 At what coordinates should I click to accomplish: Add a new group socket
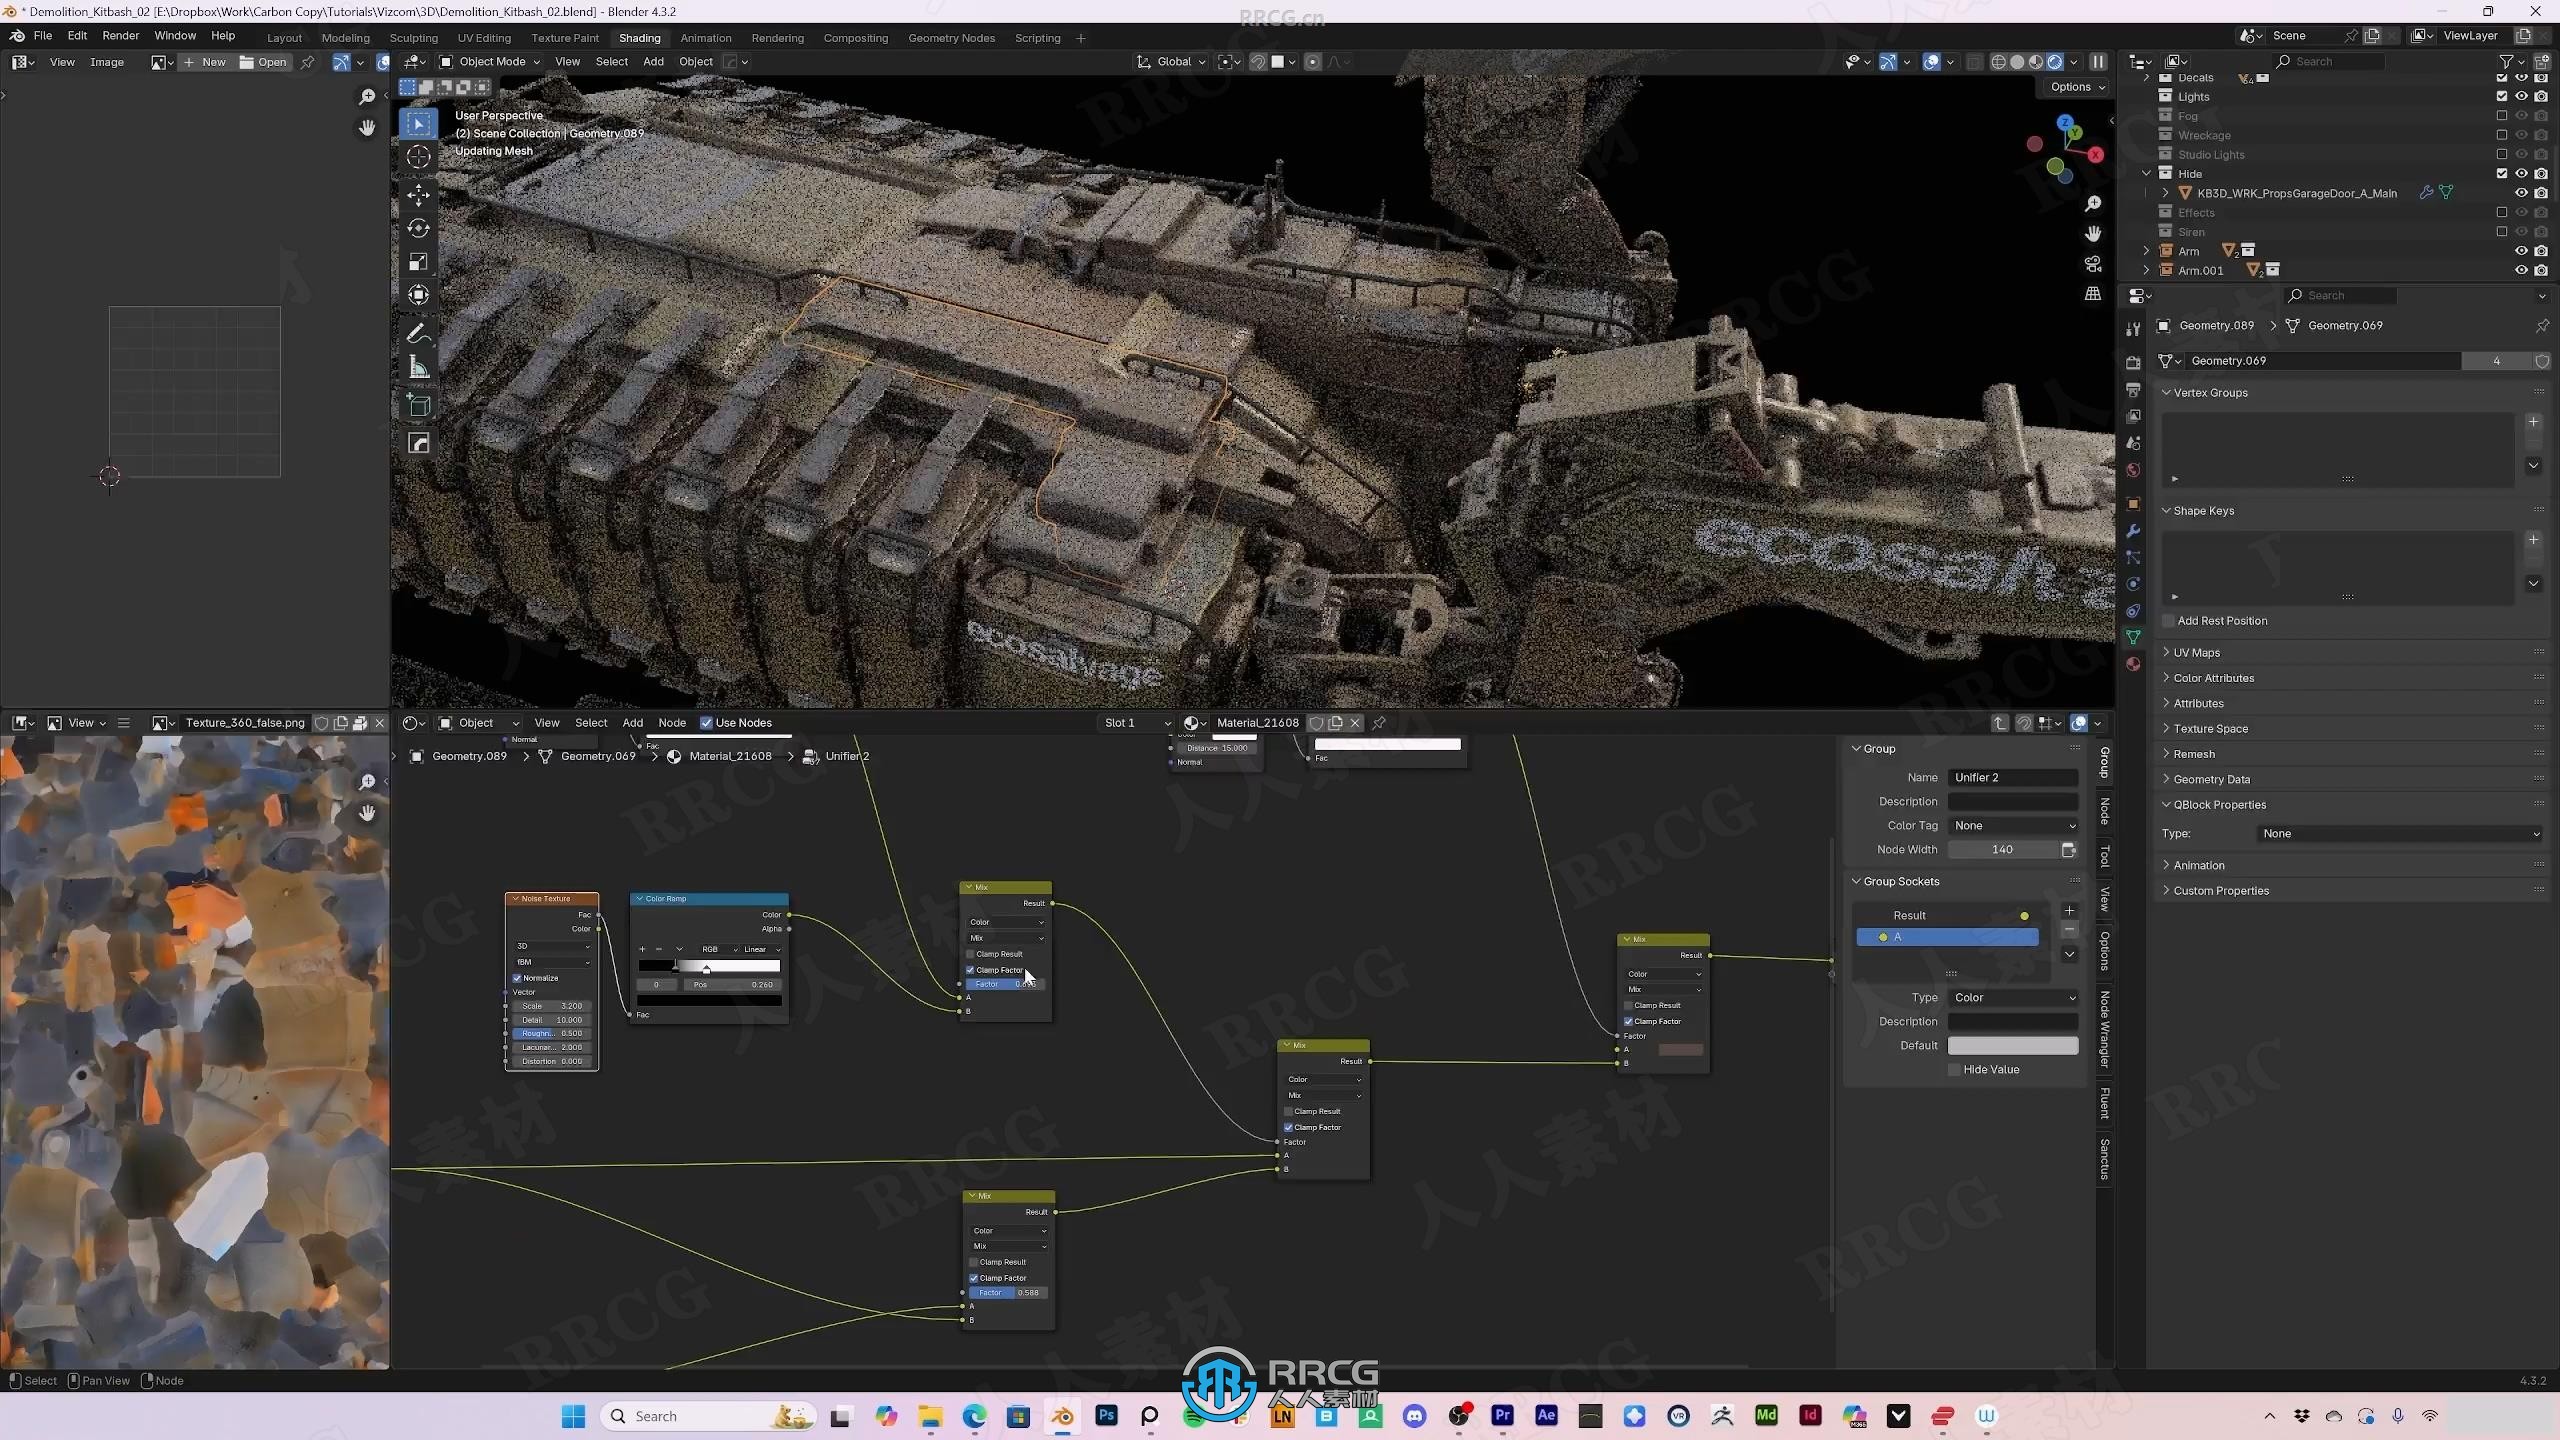pyautogui.click(x=2069, y=911)
